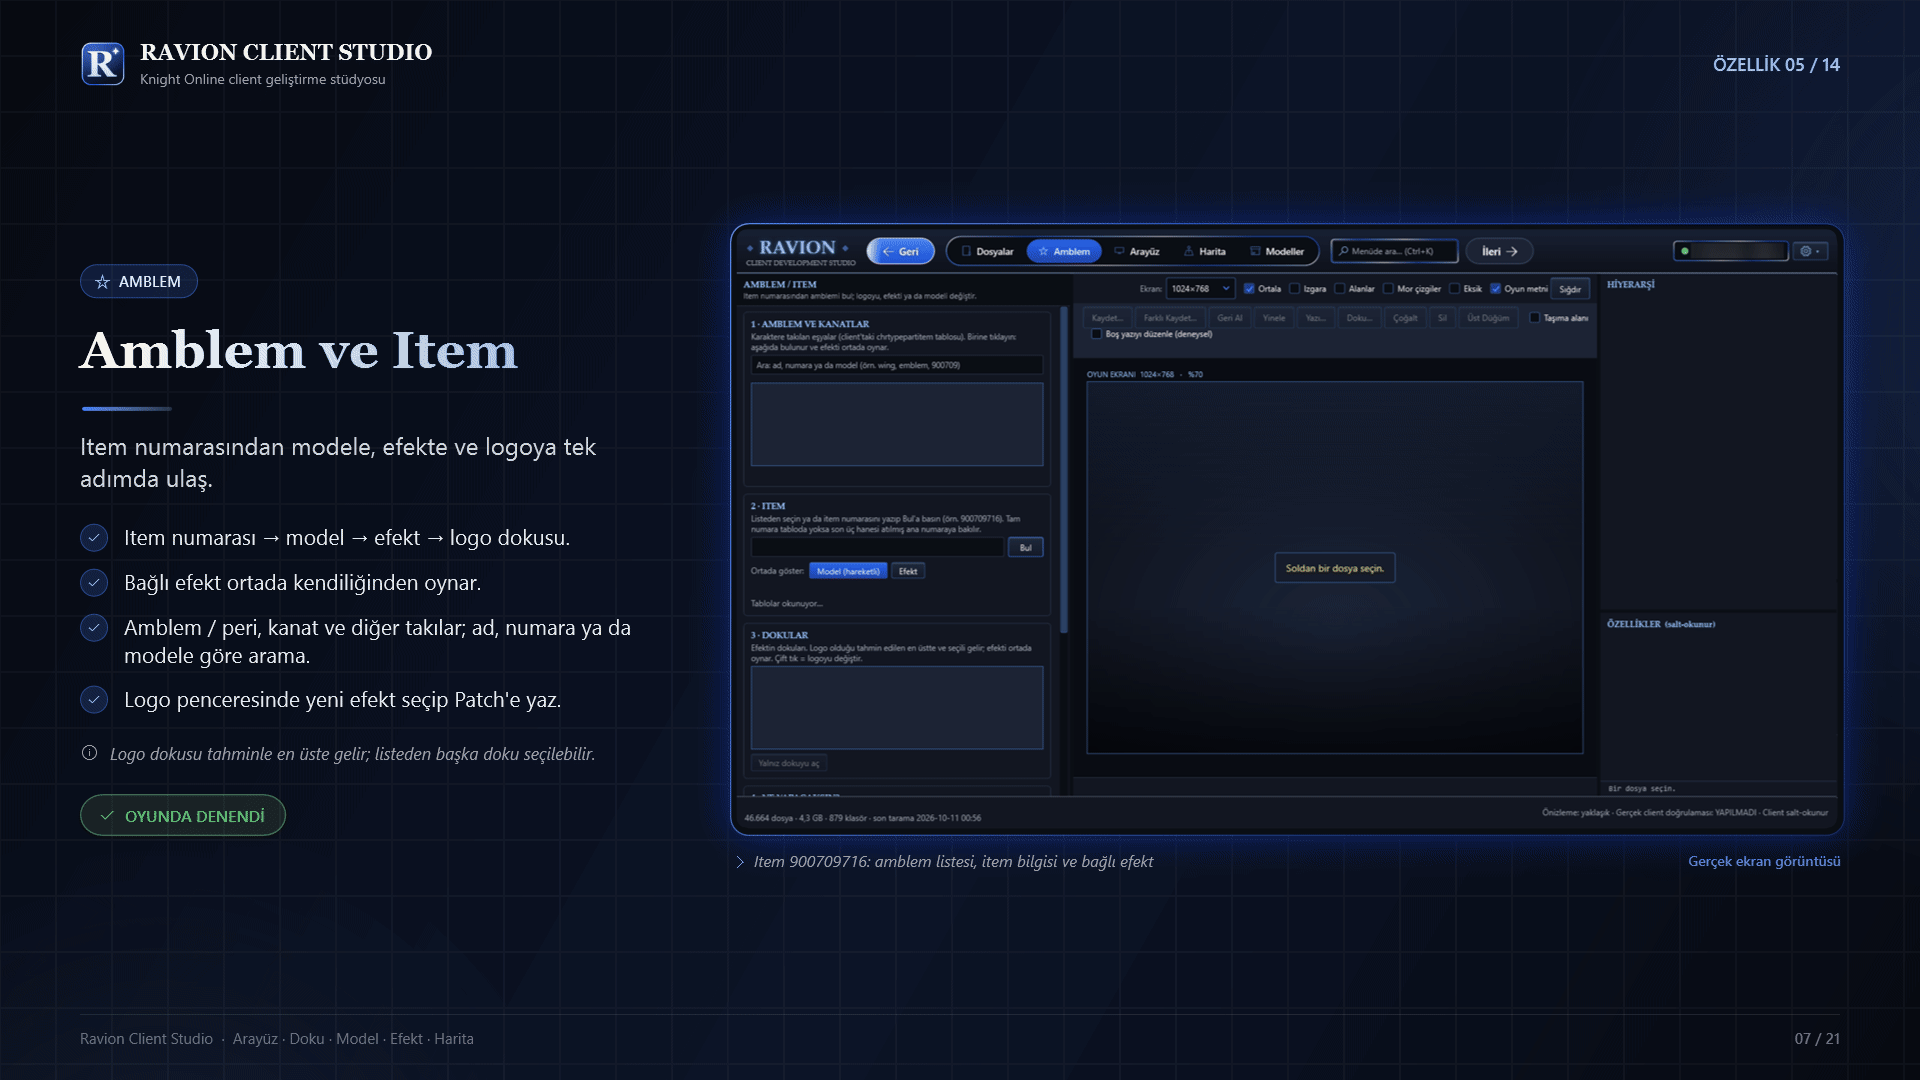Click the settings gear icon in app toolbar
Viewport: 1920px width, 1080px height.
coord(1806,251)
